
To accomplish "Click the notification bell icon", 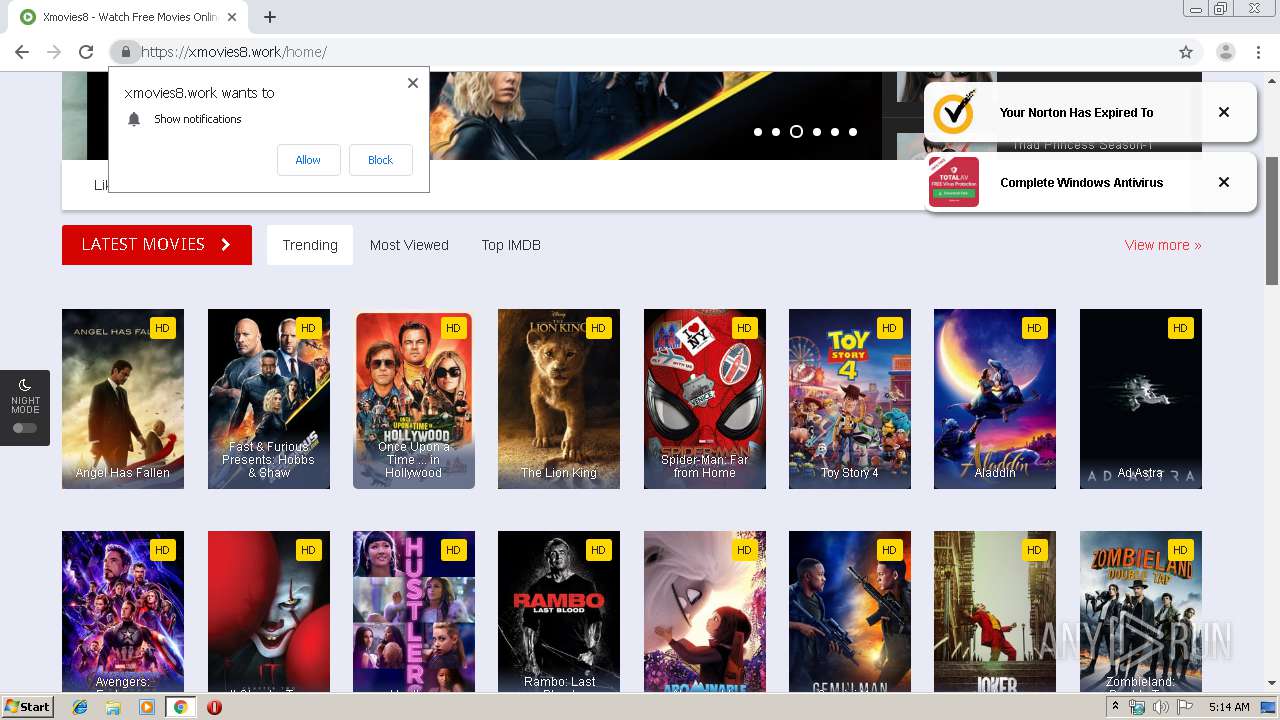I will click(134, 119).
